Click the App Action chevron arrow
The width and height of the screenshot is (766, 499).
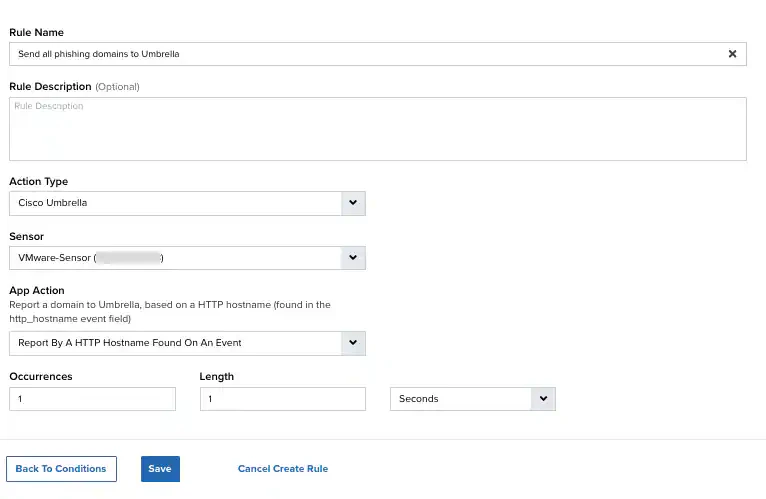(353, 343)
